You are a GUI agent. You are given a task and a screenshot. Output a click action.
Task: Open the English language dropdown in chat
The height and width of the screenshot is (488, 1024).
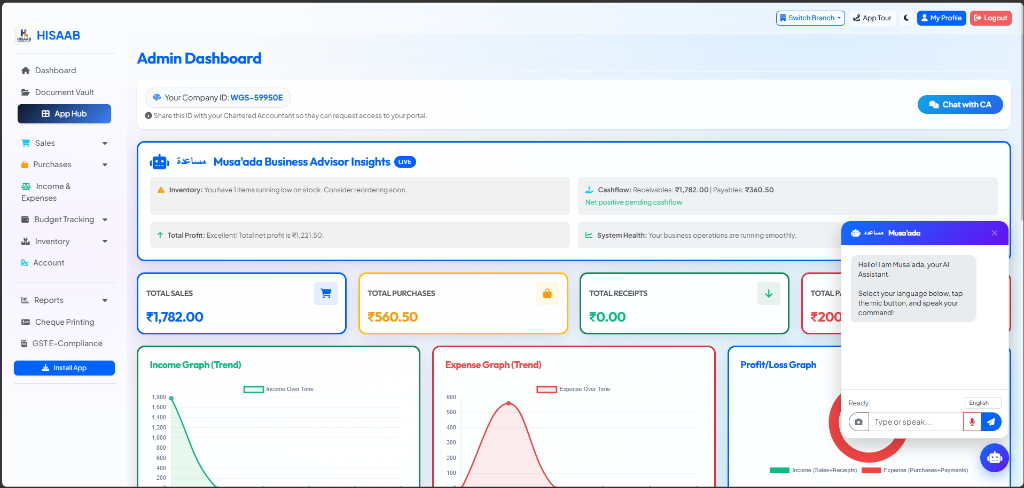(x=983, y=403)
